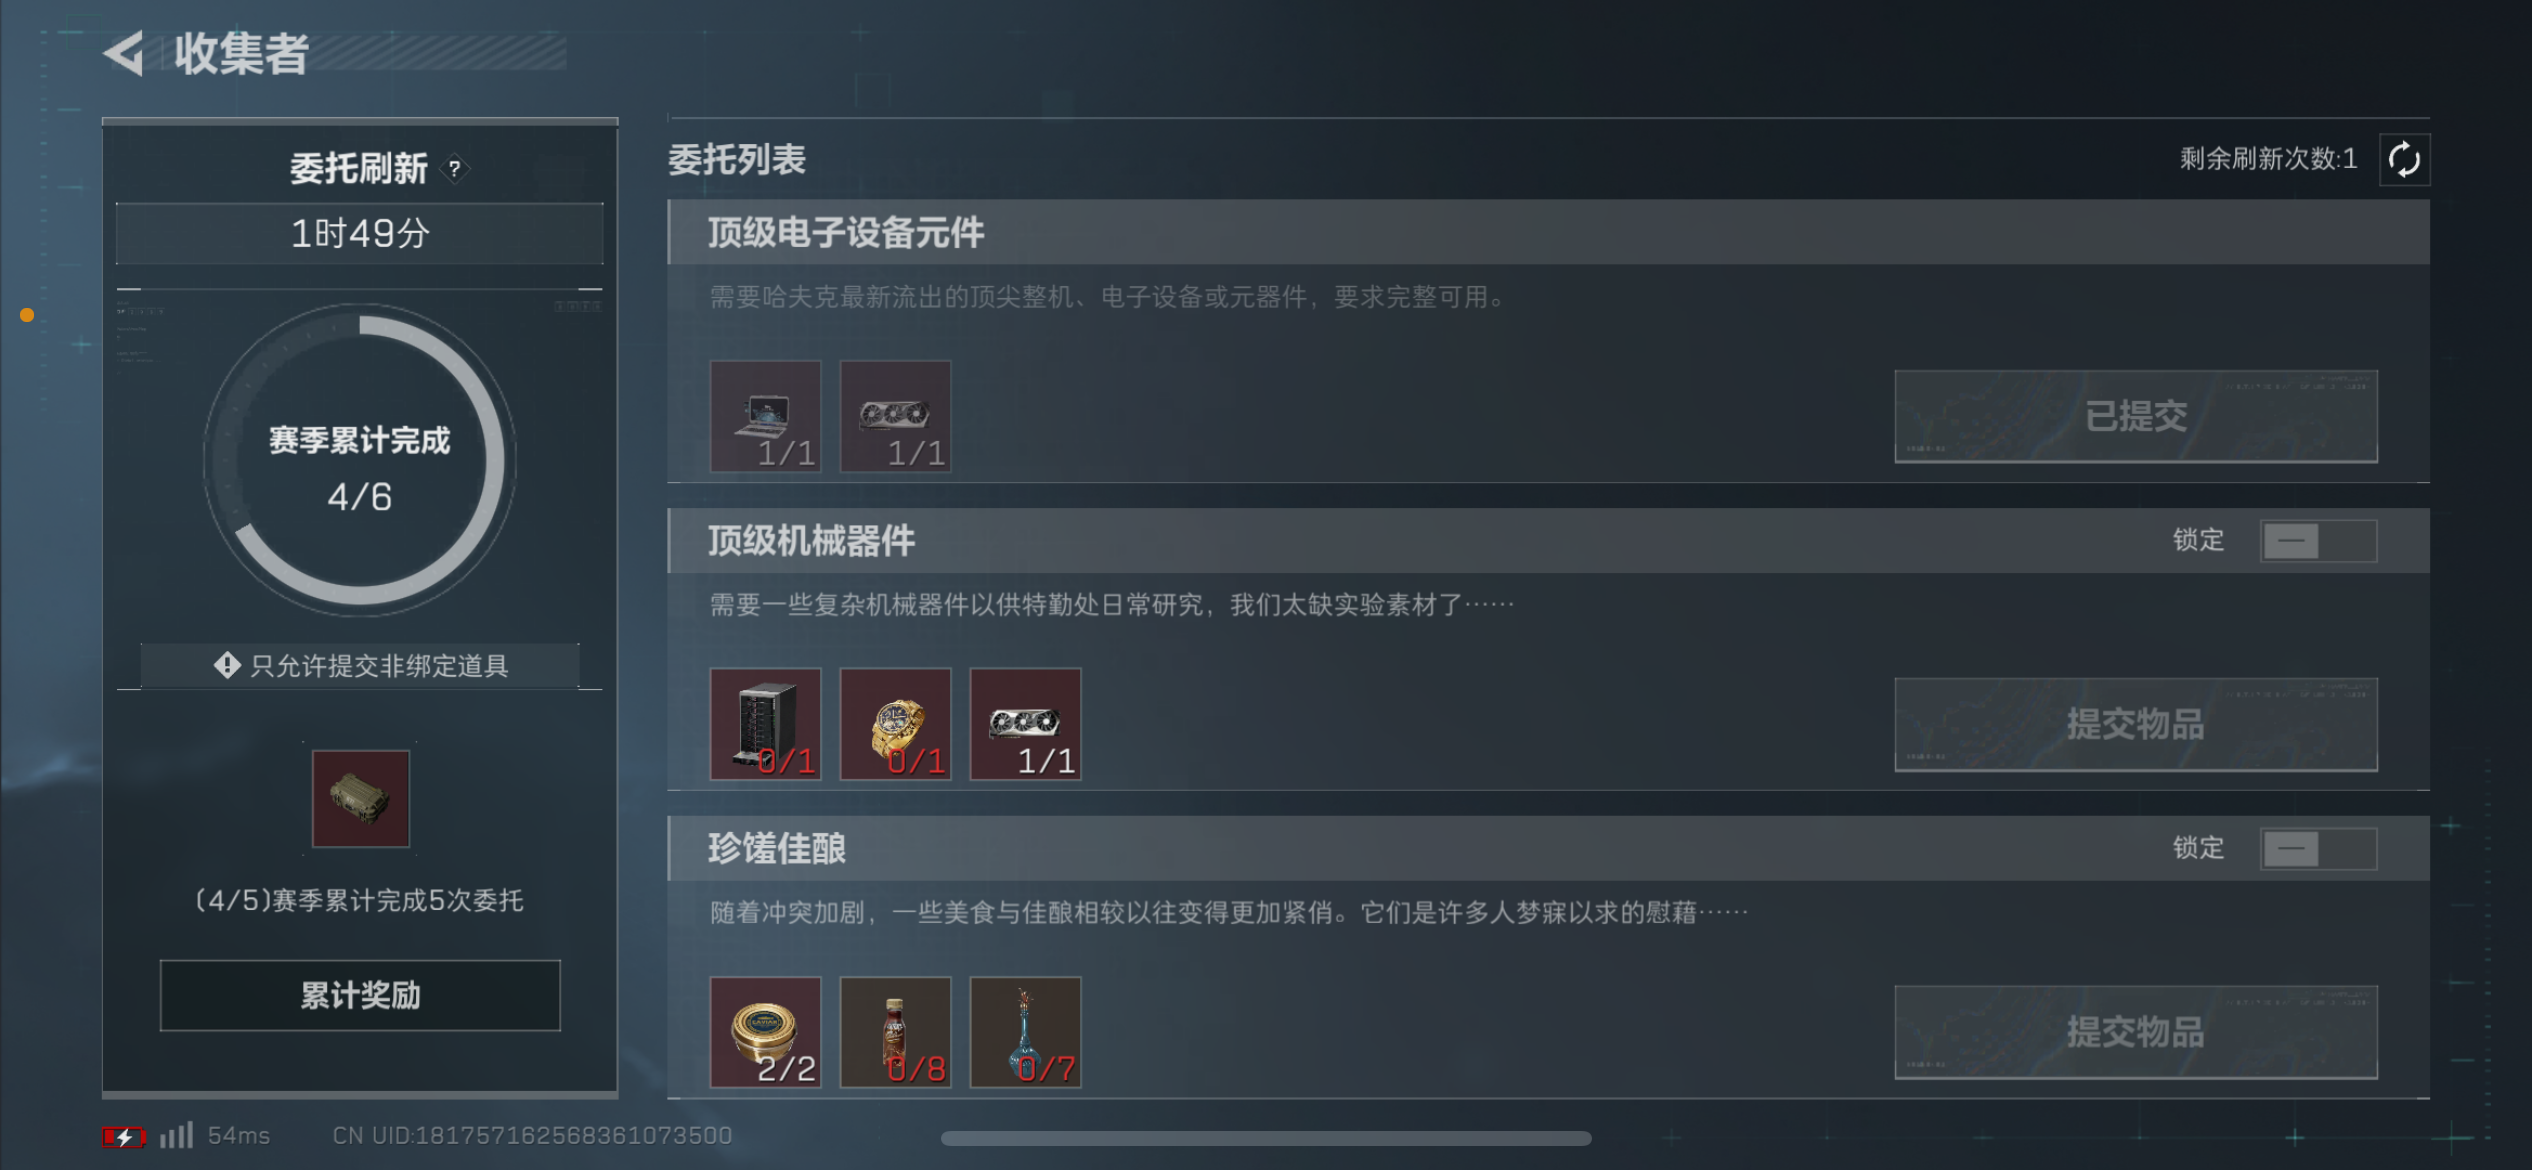Toggle the 锁定 switch for 珍馐佳酿
This screenshot has width=2532, height=1170.
tap(2319, 849)
